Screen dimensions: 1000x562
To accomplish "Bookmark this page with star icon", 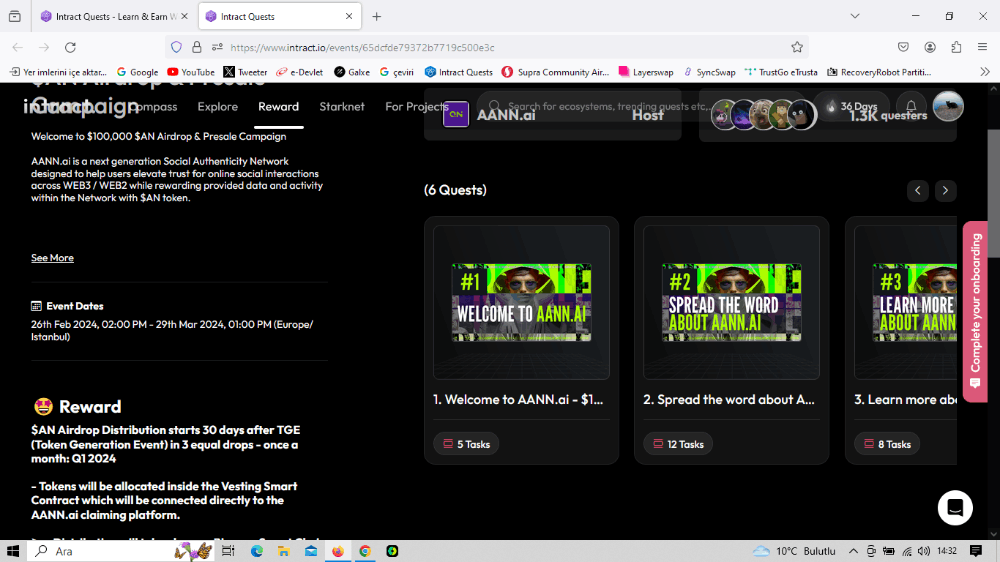I will tap(797, 47).
